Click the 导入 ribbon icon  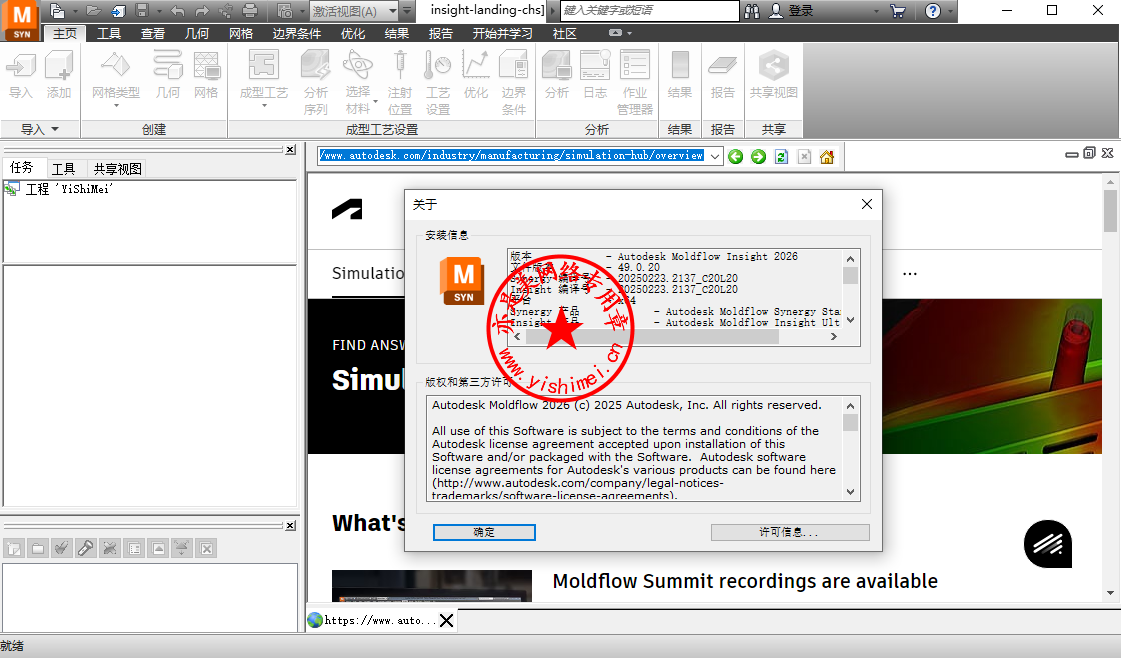click(x=21, y=75)
